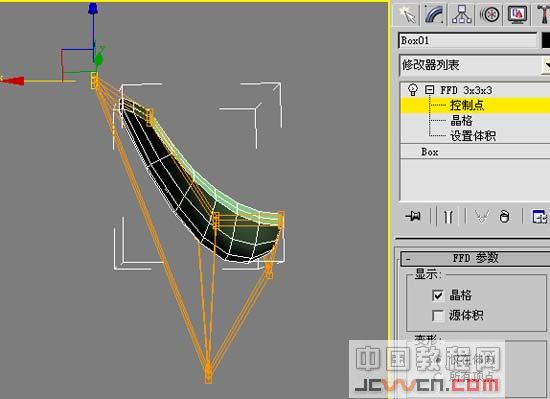The width and height of the screenshot is (550, 399).
Task: Open the Utilities hammer tab
Action: click(542, 14)
